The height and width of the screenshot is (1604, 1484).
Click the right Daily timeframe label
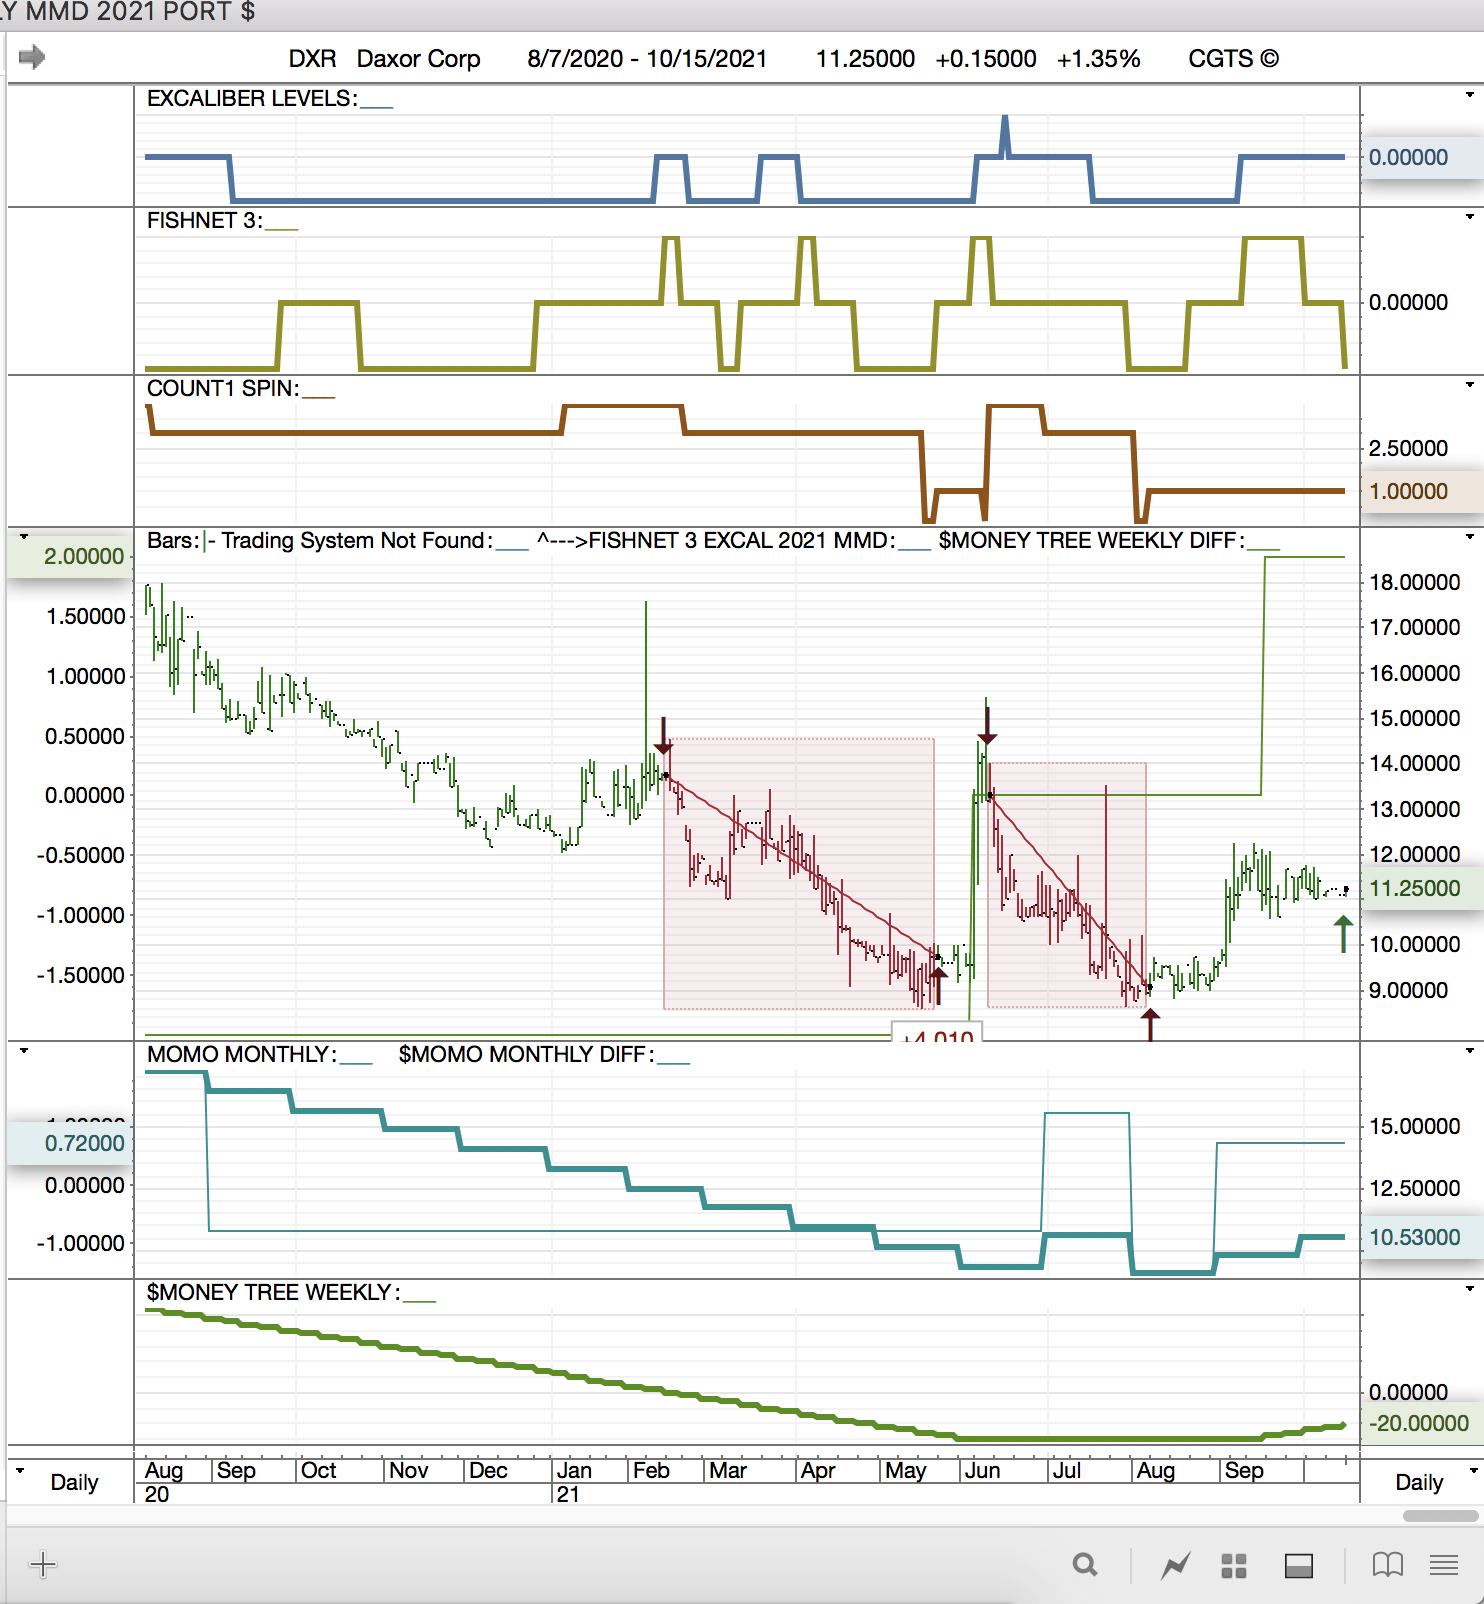tap(1419, 1482)
